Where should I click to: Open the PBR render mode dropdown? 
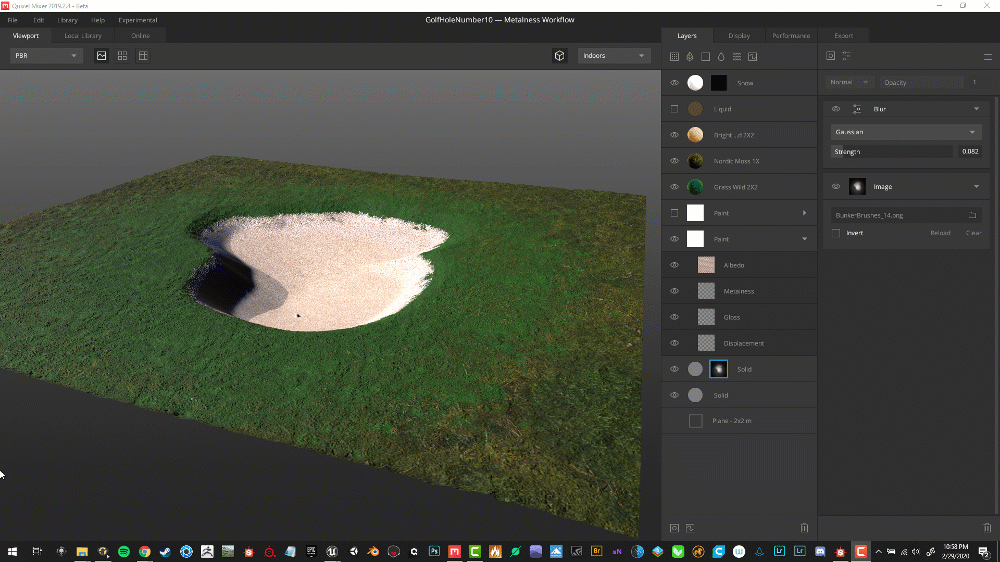46,56
